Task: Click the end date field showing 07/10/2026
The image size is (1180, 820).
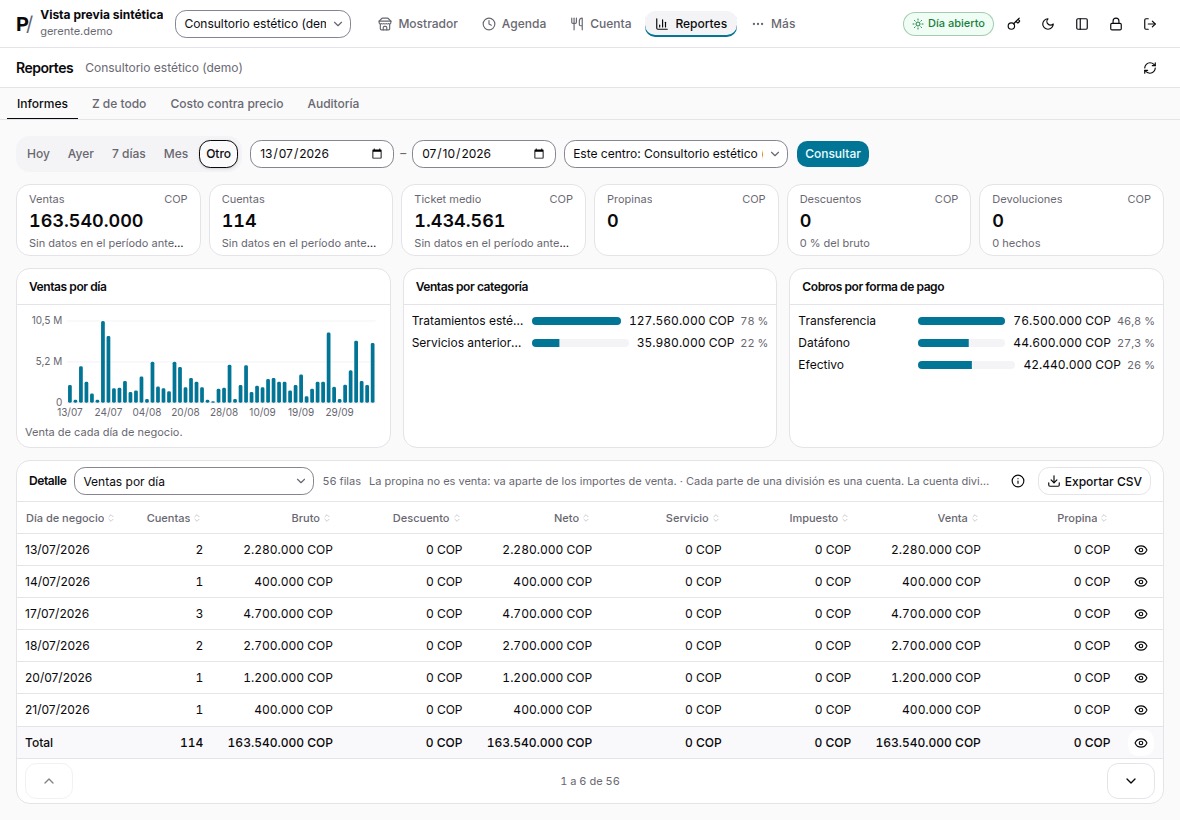Action: [x=483, y=154]
